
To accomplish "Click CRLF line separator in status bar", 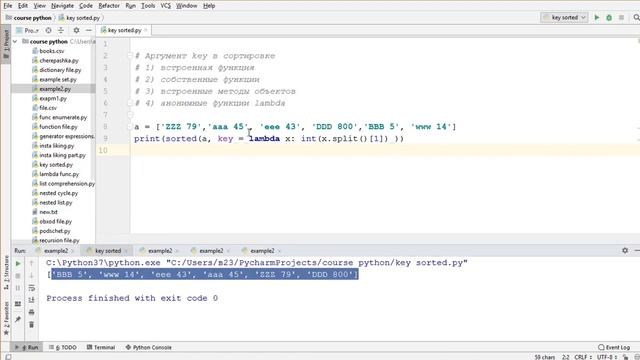I will click(x=583, y=357).
